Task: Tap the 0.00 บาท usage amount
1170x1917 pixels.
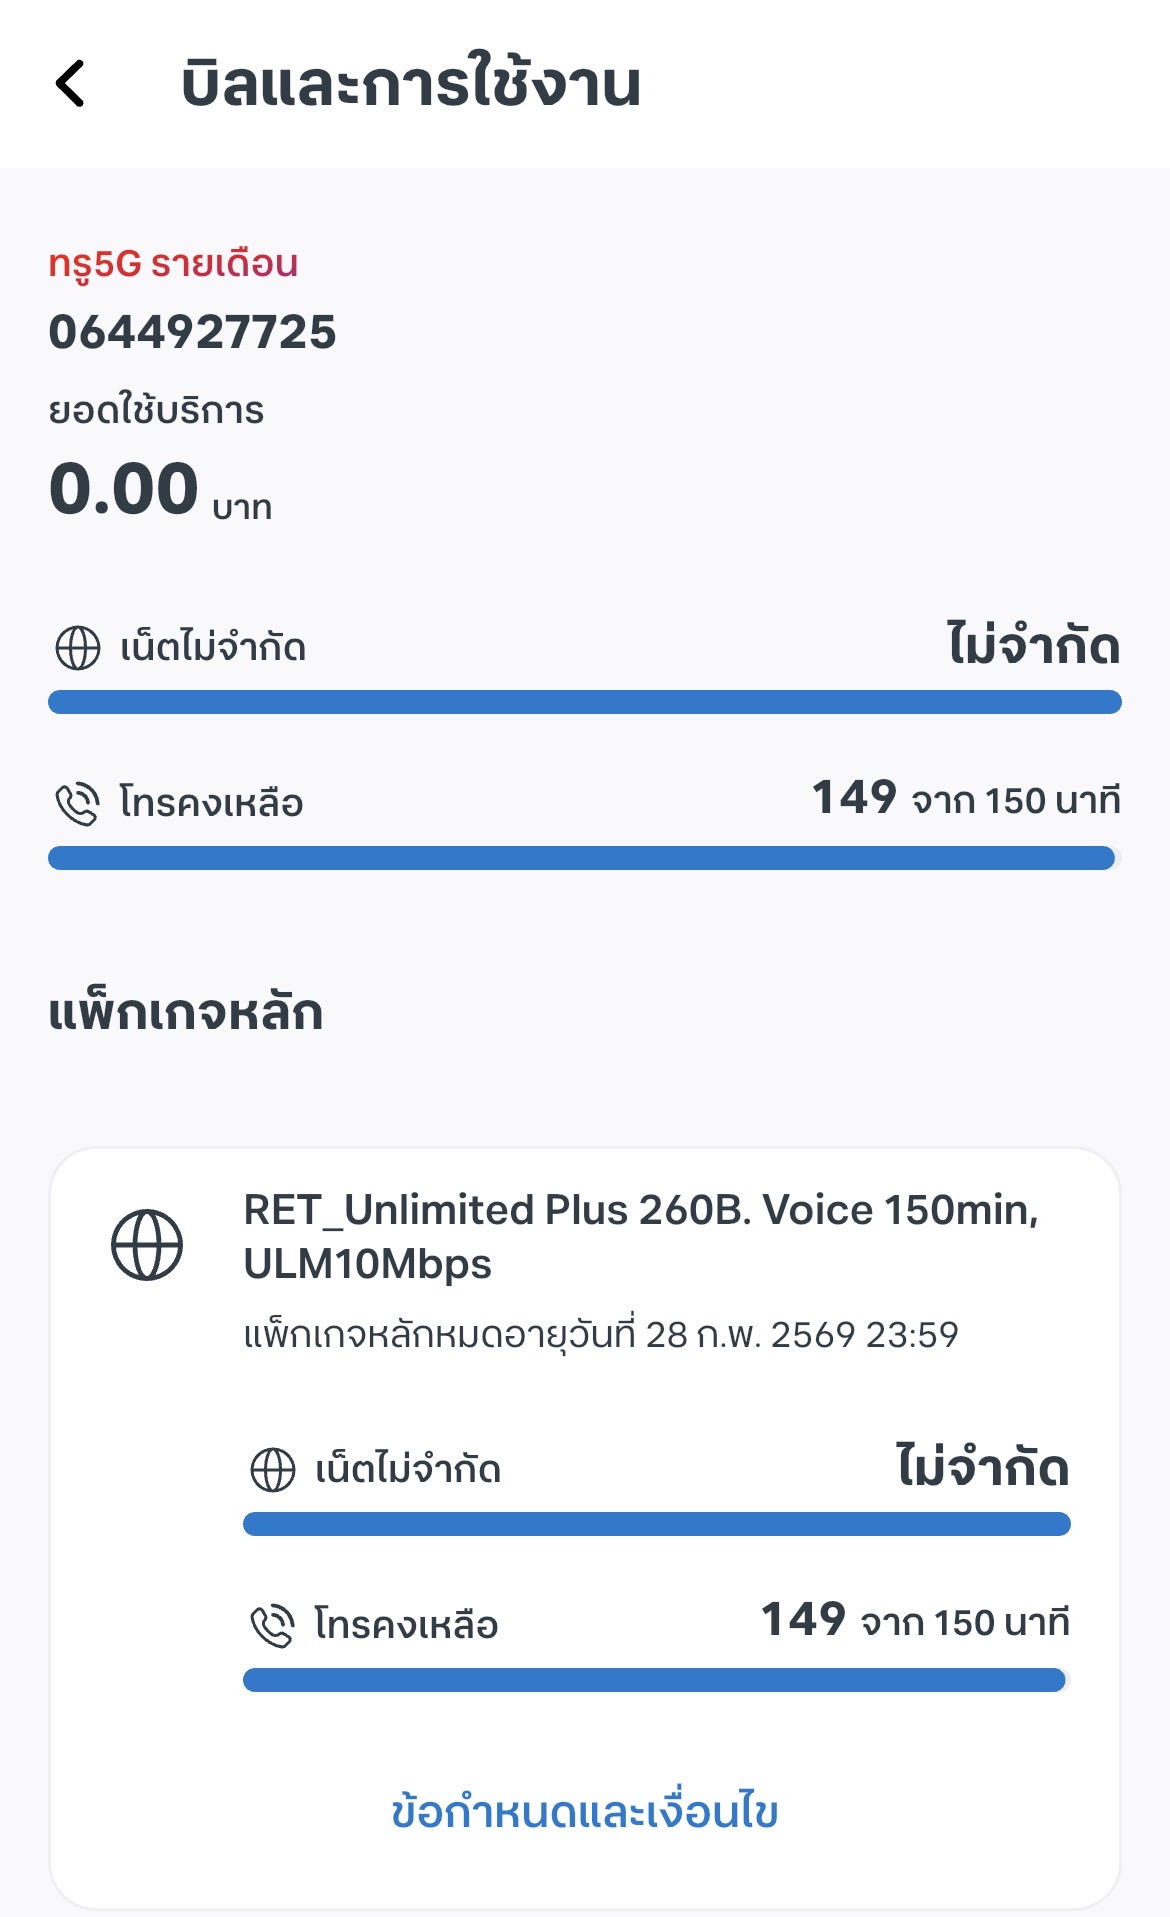Action: (160, 490)
